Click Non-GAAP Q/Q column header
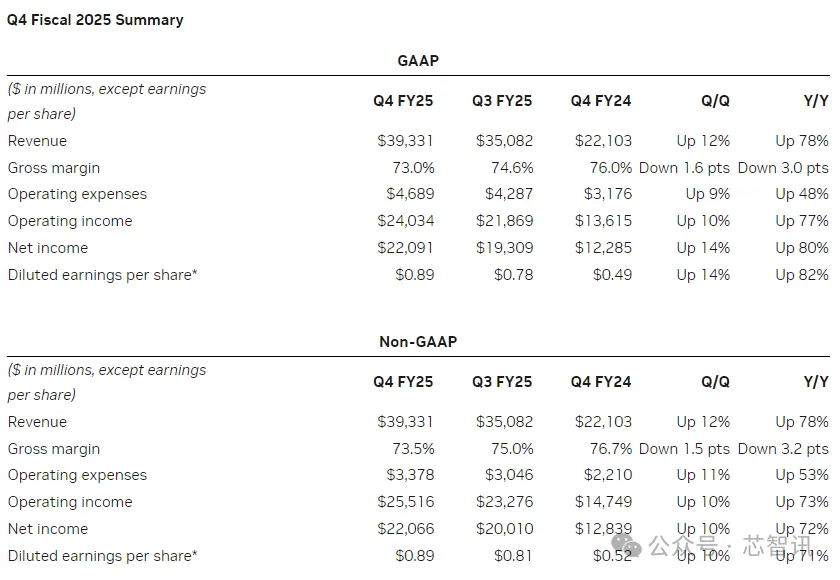The width and height of the screenshot is (840, 580). point(715,382)
